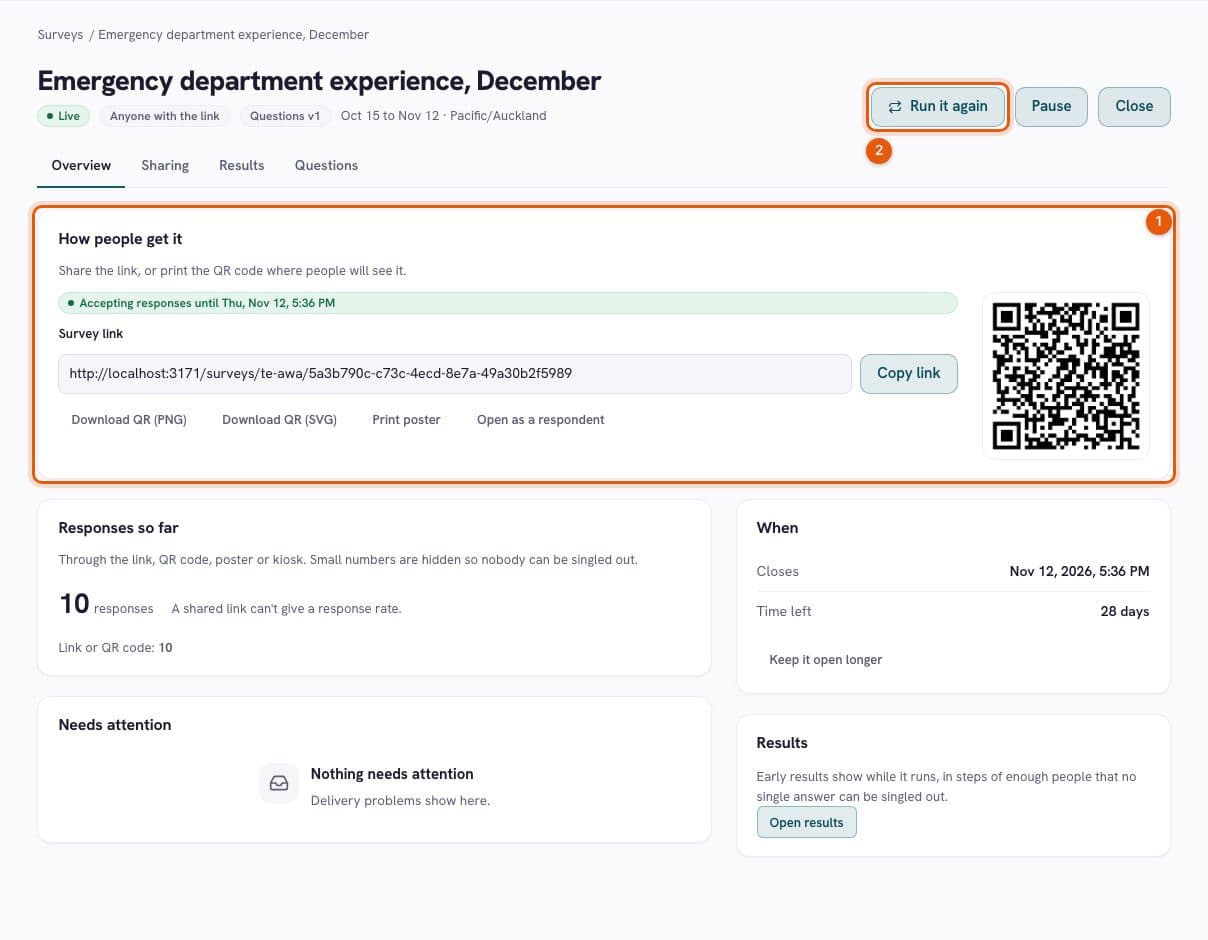Click the Responses so far heading
Image resolution: width=1208 pixels, height=940 pixels.
118,528
